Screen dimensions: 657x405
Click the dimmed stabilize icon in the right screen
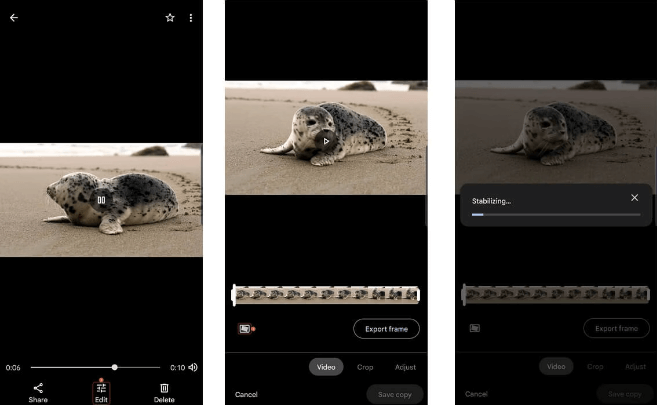475,328
